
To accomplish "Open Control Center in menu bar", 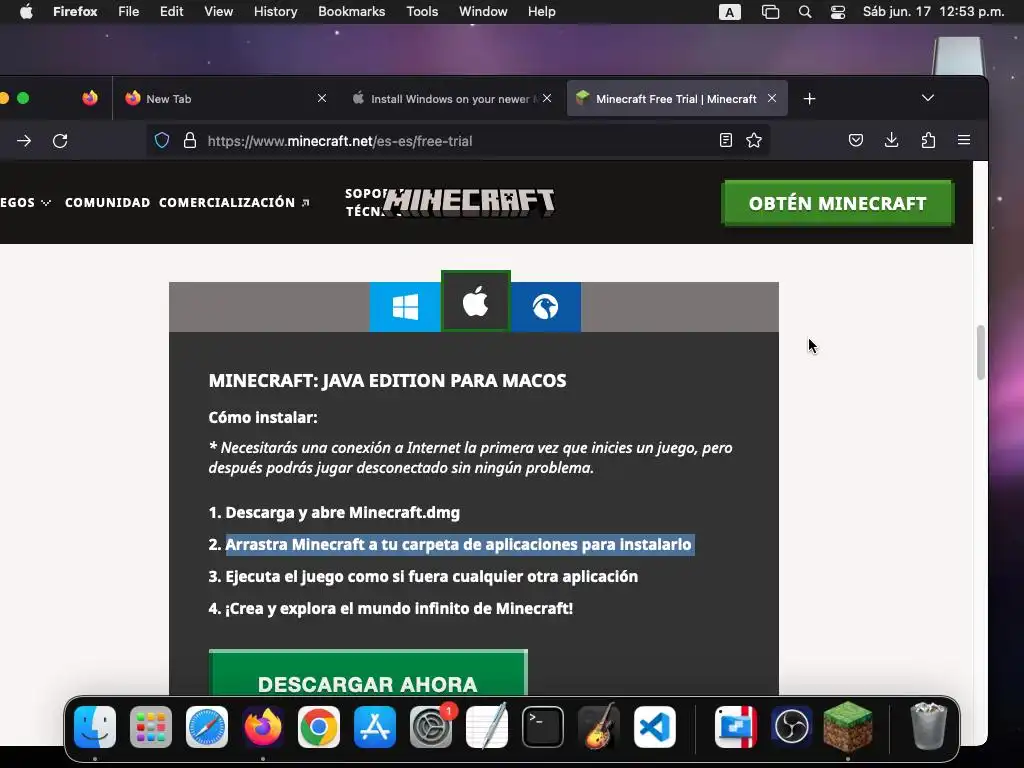I will [838, 12].
